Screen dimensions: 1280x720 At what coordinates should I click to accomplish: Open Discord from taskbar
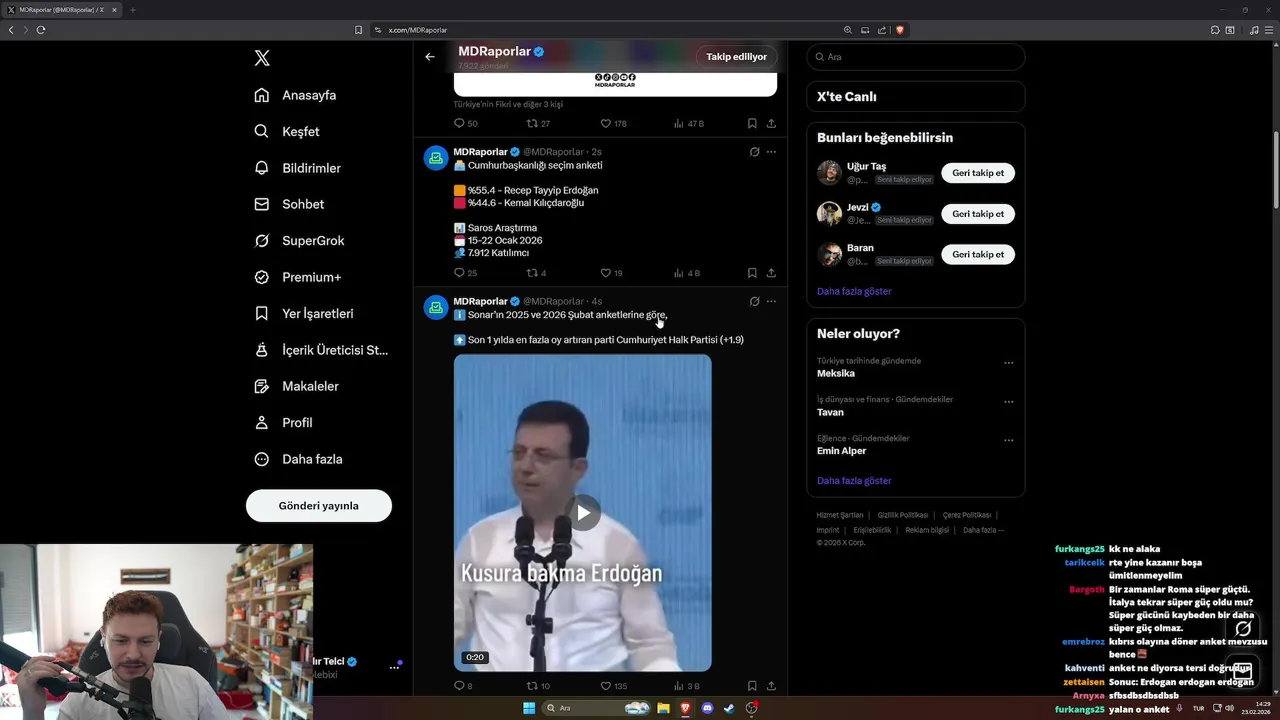click(707, 708)
